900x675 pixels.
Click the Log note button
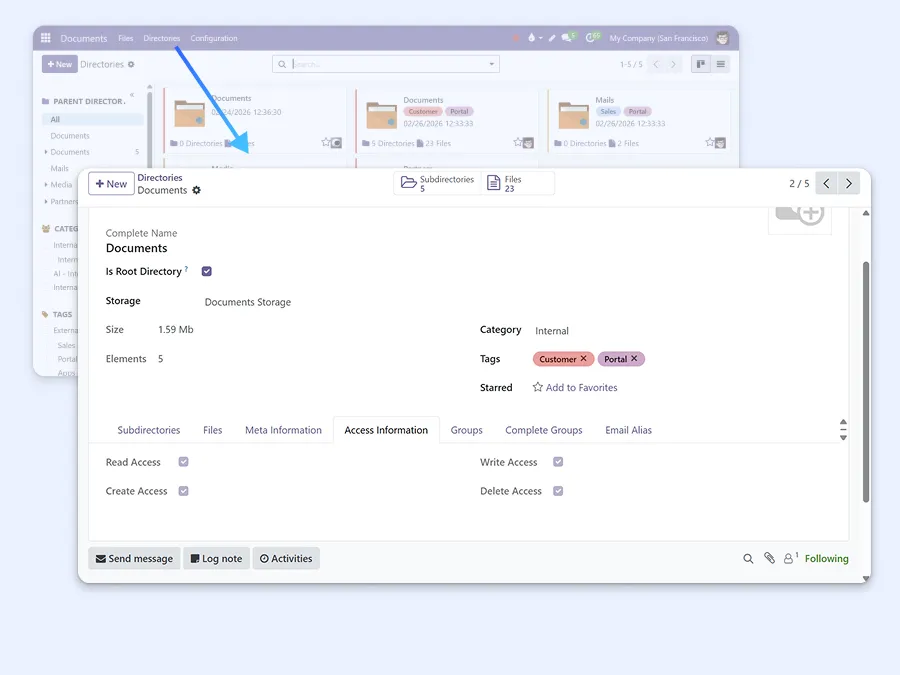[x=216, y=558]
